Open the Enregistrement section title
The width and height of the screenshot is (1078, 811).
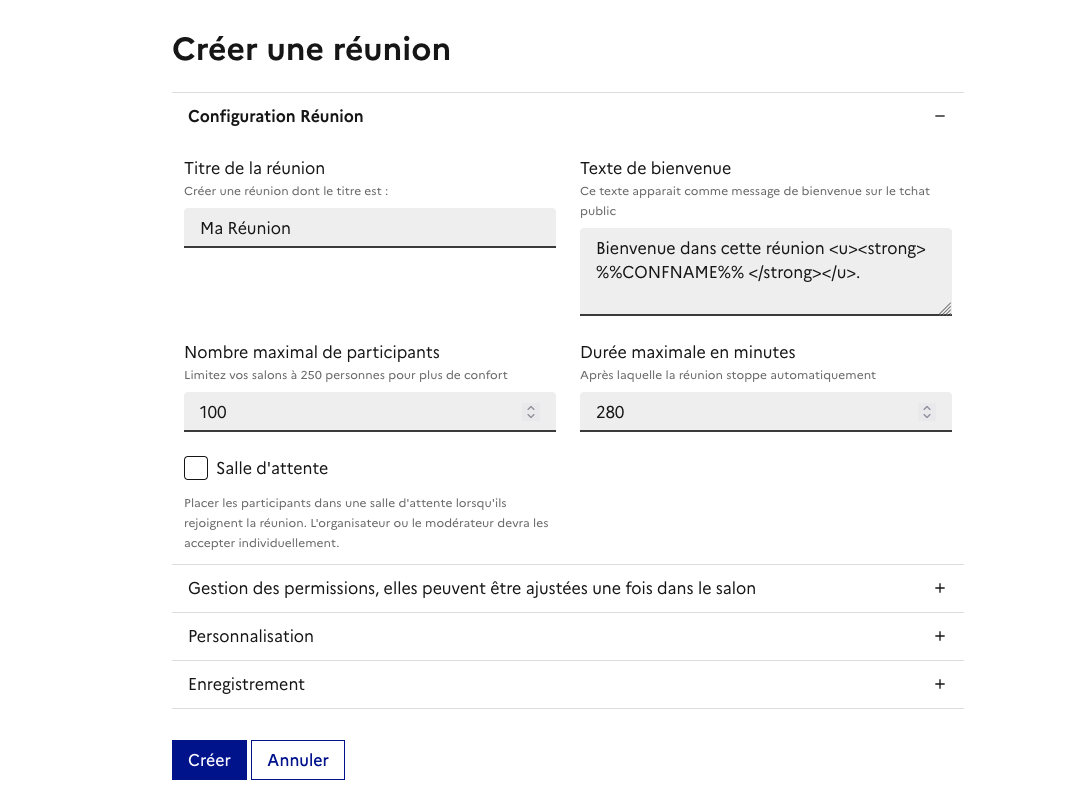pyautogui.click(x=246, y=684)
